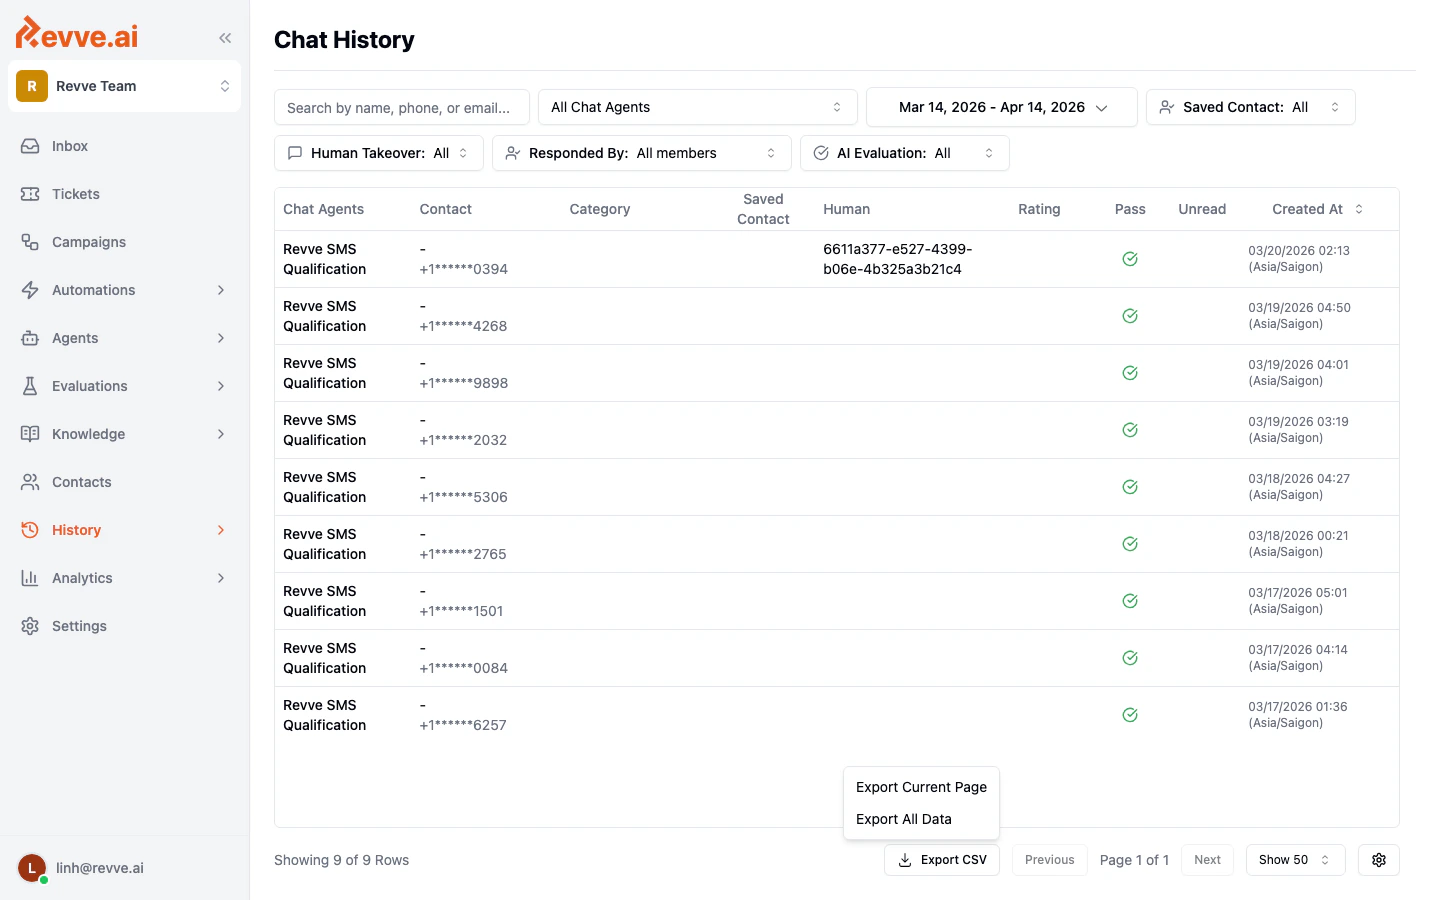Click the Evaluations flask icon
Viewport: 1440px width, 900px height.
tap(30, 386)
